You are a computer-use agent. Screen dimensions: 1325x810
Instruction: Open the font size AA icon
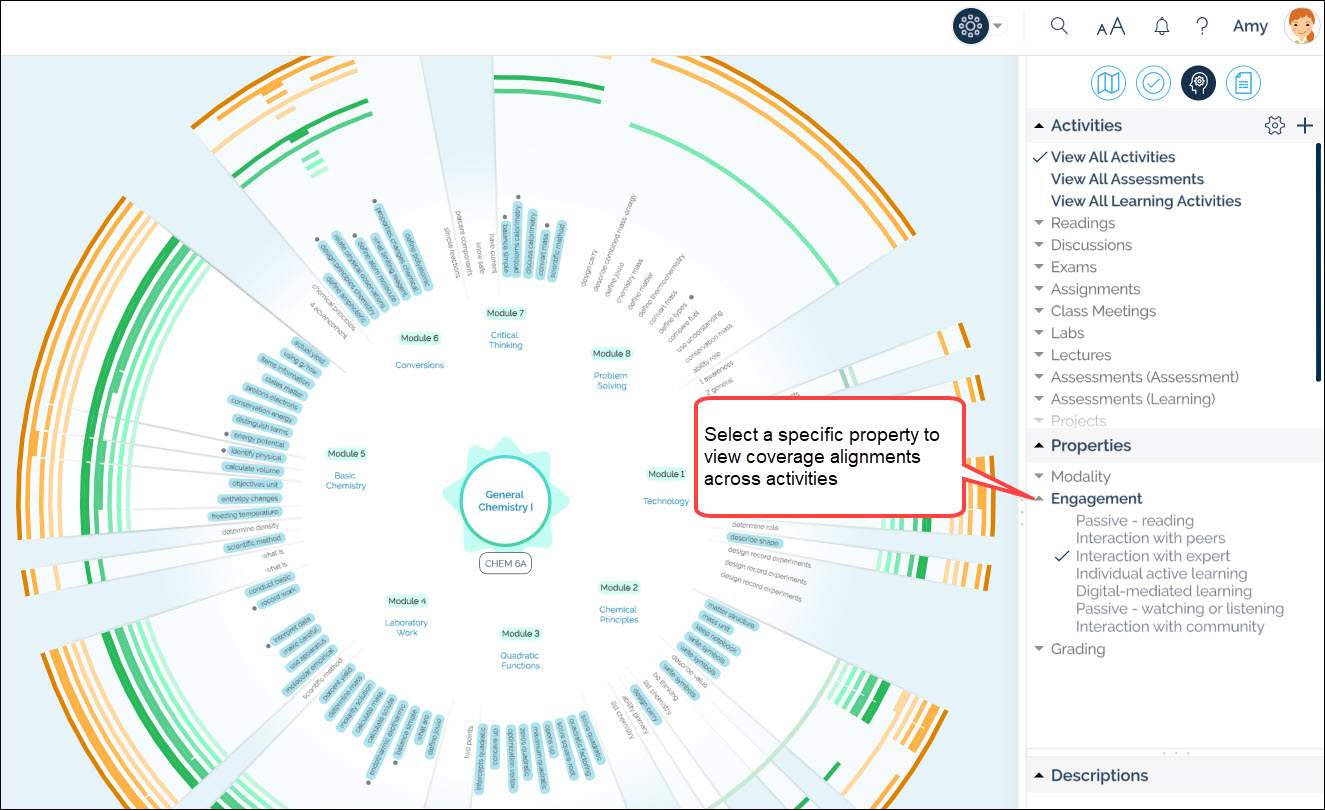(x=1110, y=27)
